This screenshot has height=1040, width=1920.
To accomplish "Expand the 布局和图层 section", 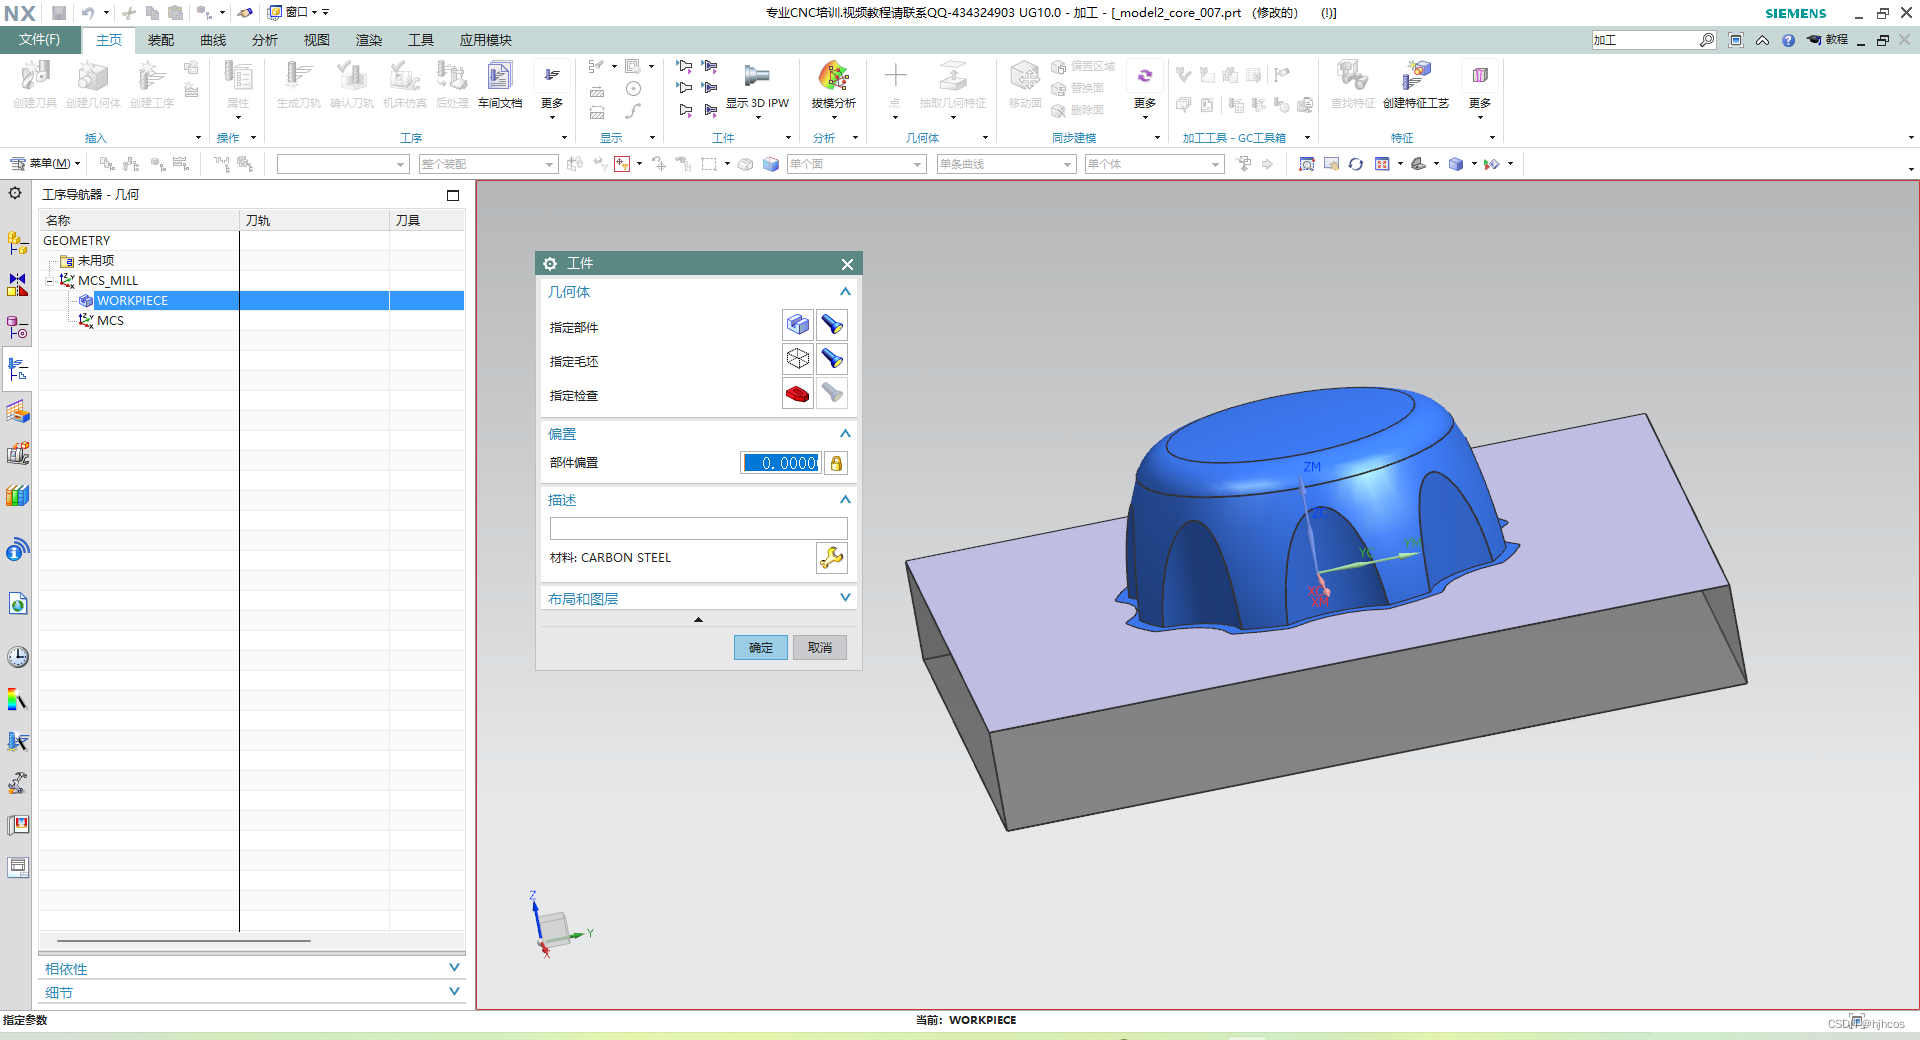I will click(845, 598).
